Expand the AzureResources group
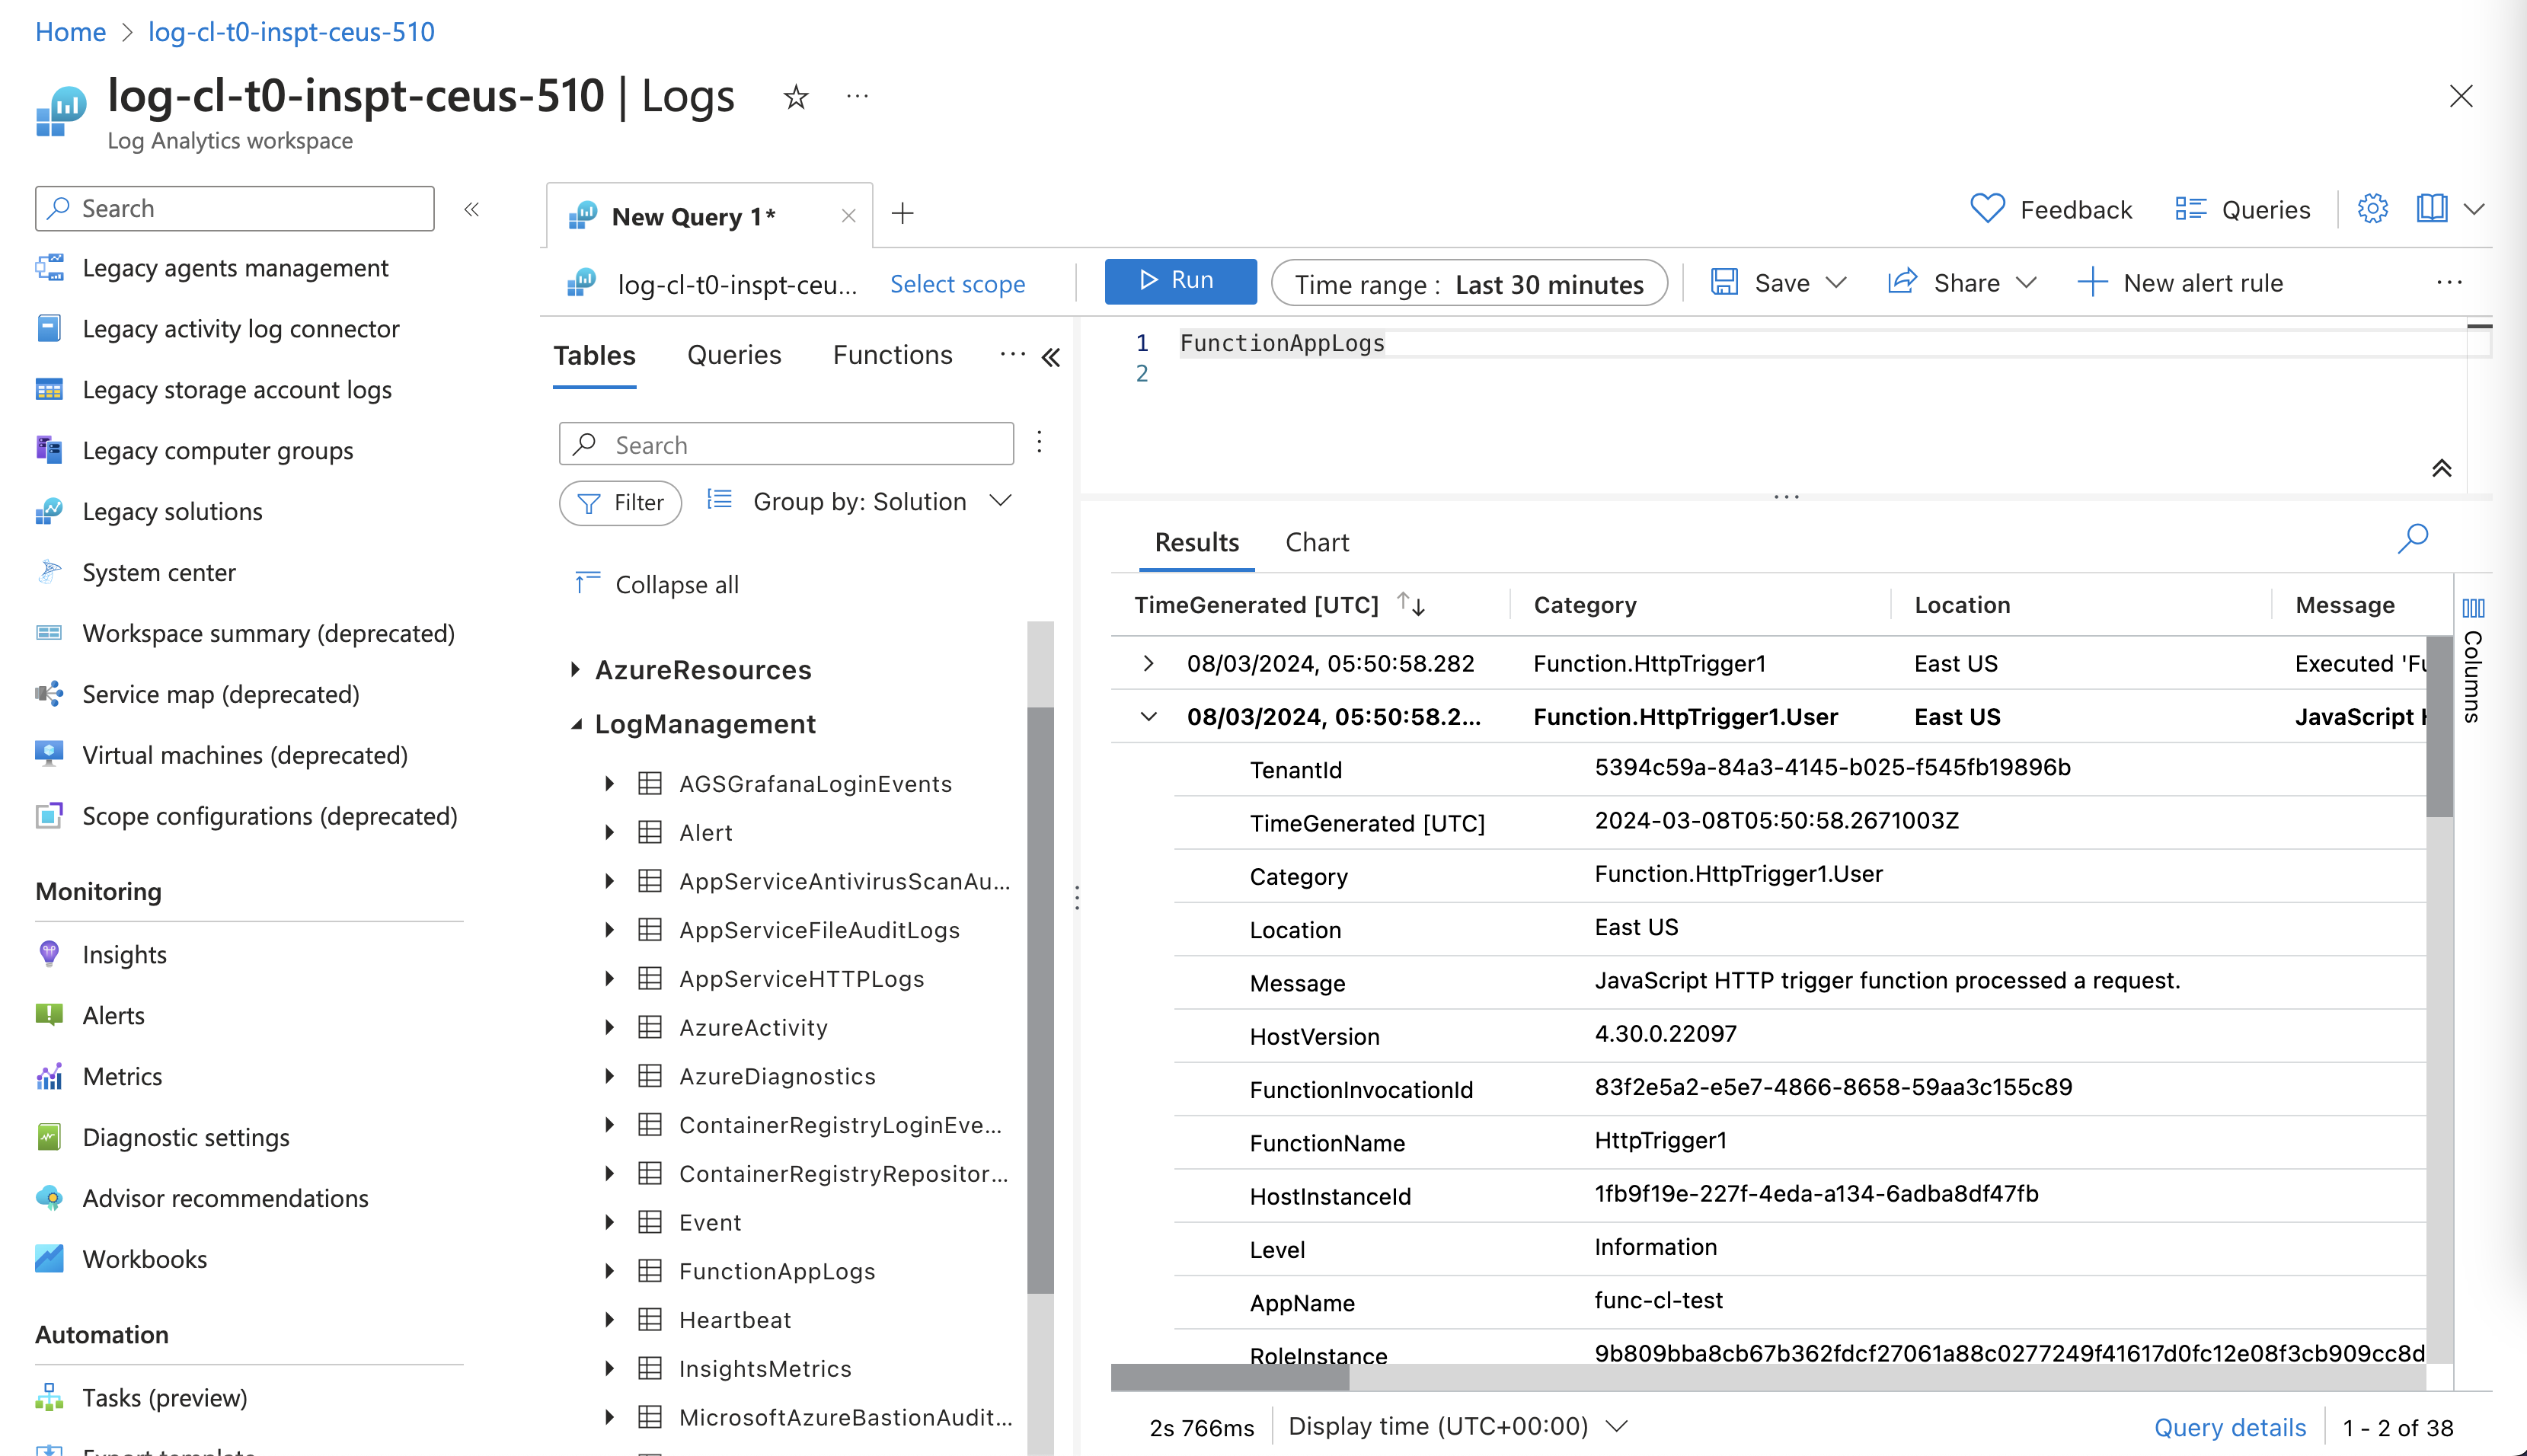Viewport: 2527px width, 1456px height. 575,669
